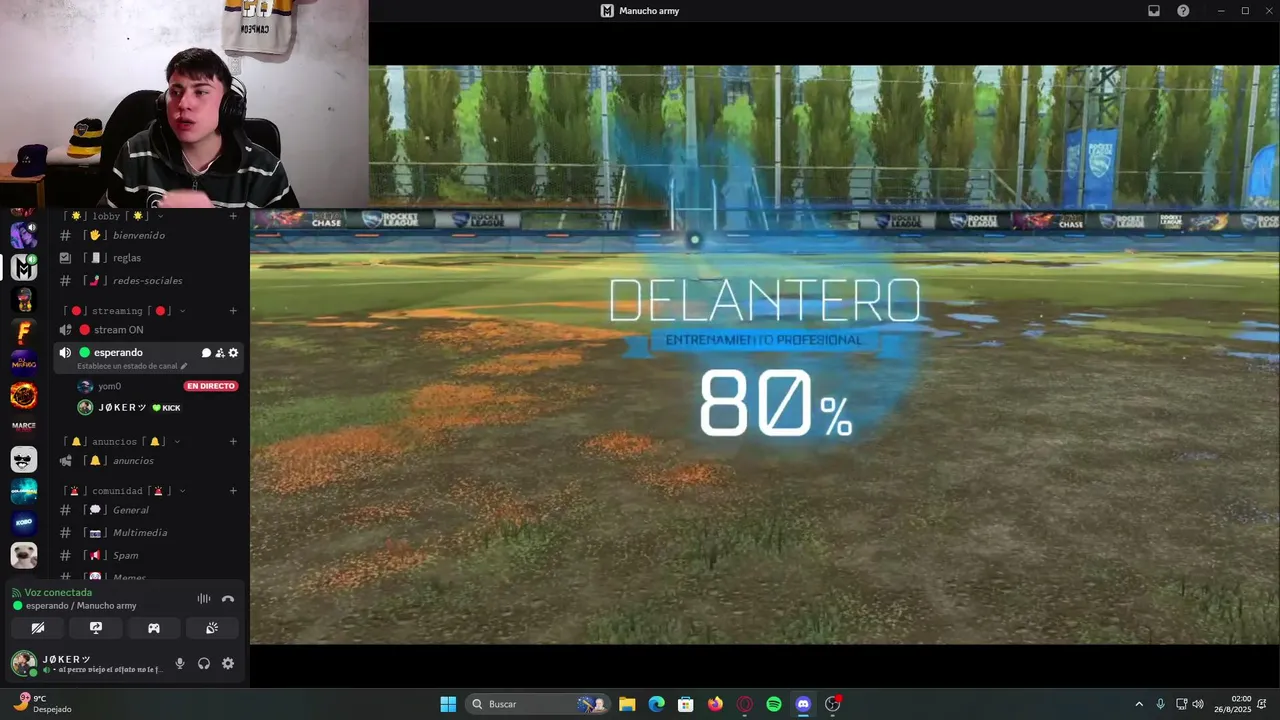Screen dimensions: 1280x720
Task: Open network status in system tray
Action: (1181, 704)
